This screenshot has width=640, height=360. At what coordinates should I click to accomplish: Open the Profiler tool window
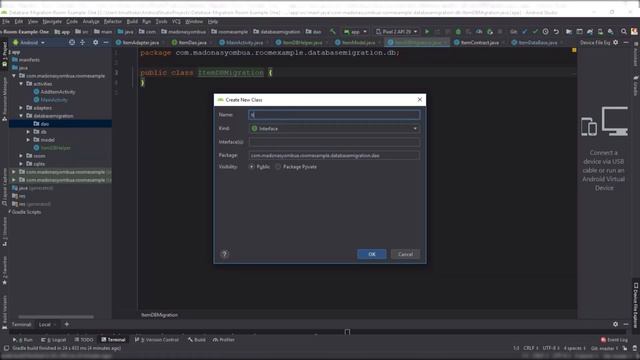(x=224, y=340)
